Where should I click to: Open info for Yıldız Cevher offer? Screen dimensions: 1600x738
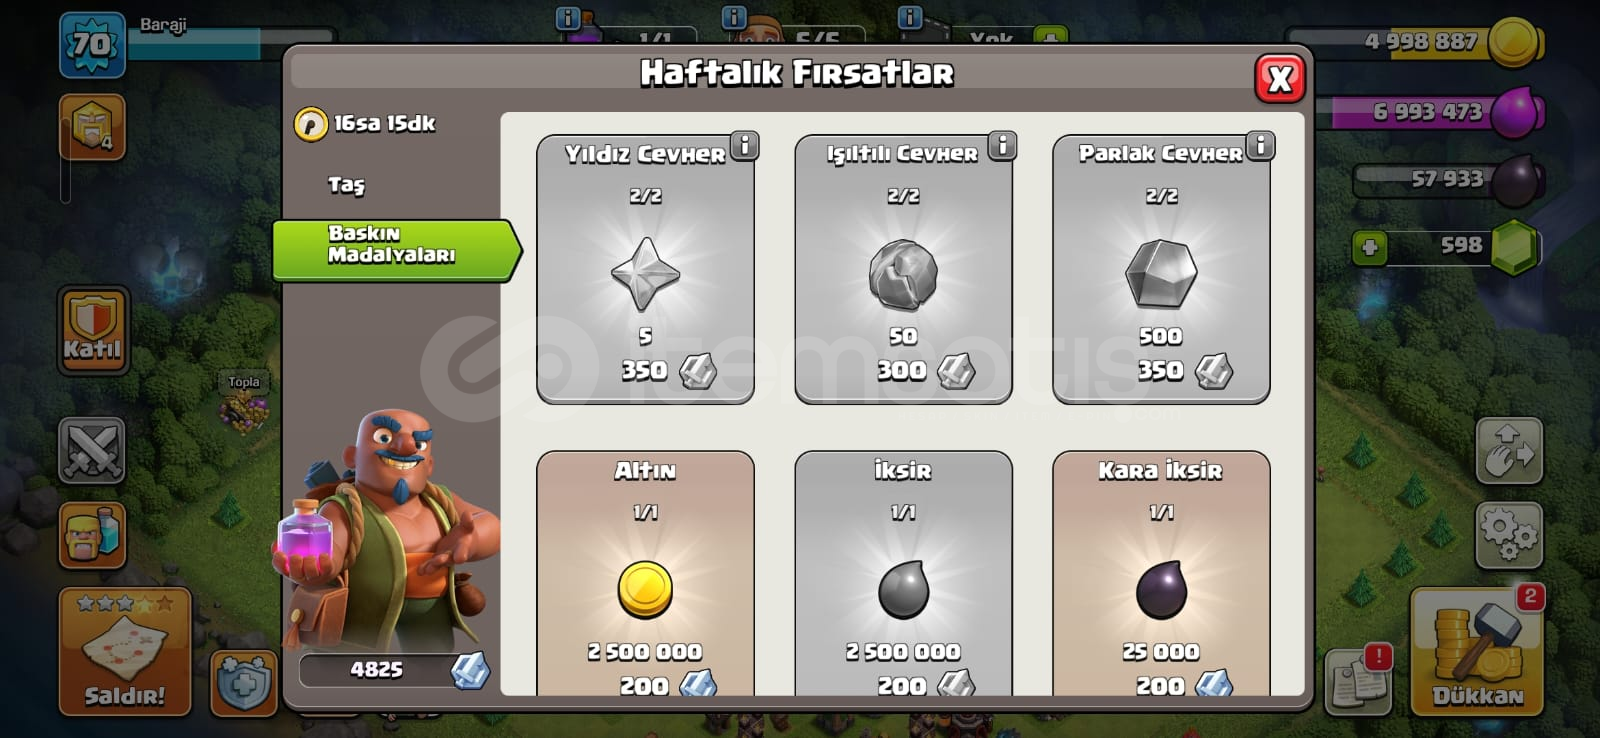click(744, 145)
